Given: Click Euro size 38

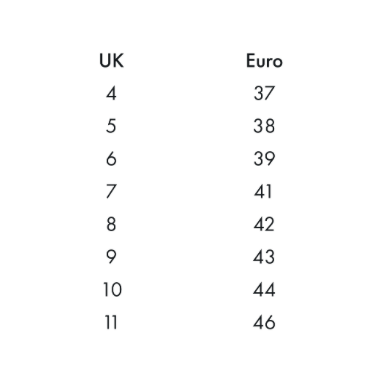Looking at the screenshot, I should [264, 126].
